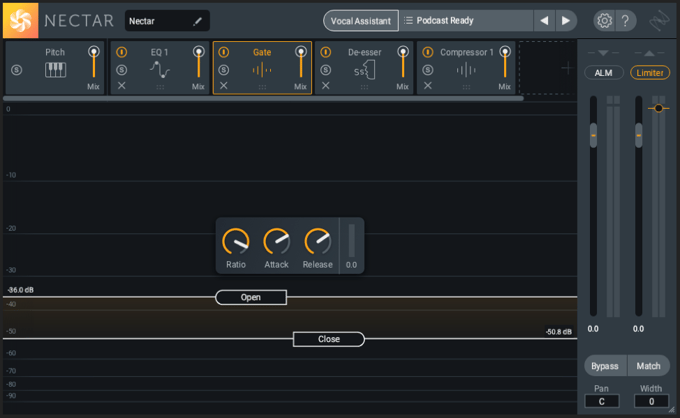Screen dimensions: 680x418
Task: Open the preset list icon beside Podcast Ready
Action: coord(408,20)
